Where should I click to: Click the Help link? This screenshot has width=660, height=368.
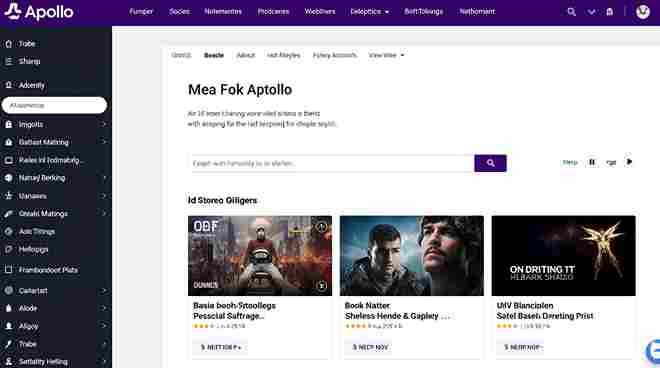coord(570,163)
